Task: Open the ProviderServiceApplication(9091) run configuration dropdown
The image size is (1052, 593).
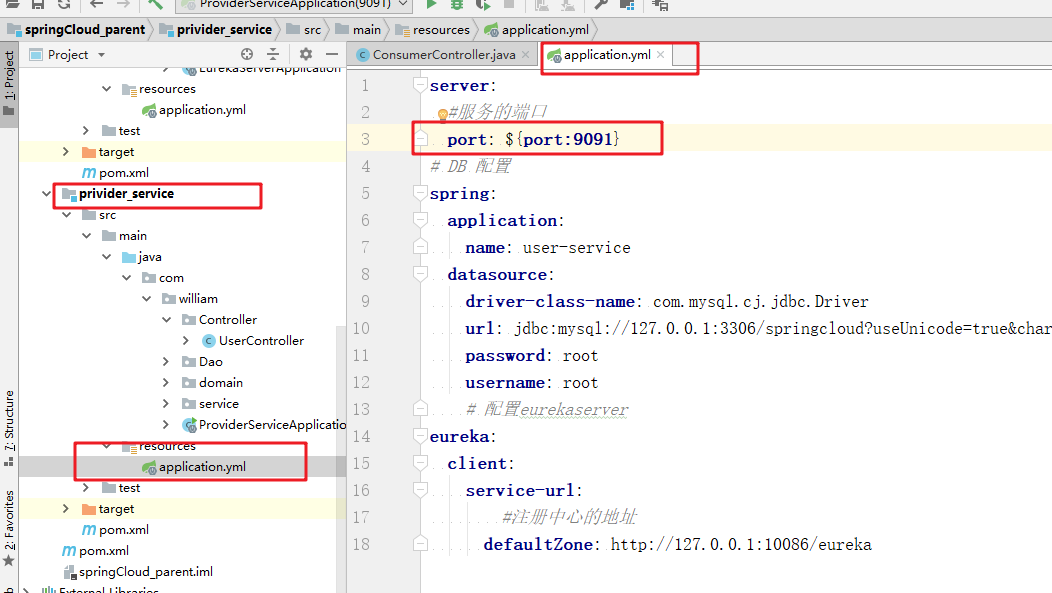Action: click(294, 5)
